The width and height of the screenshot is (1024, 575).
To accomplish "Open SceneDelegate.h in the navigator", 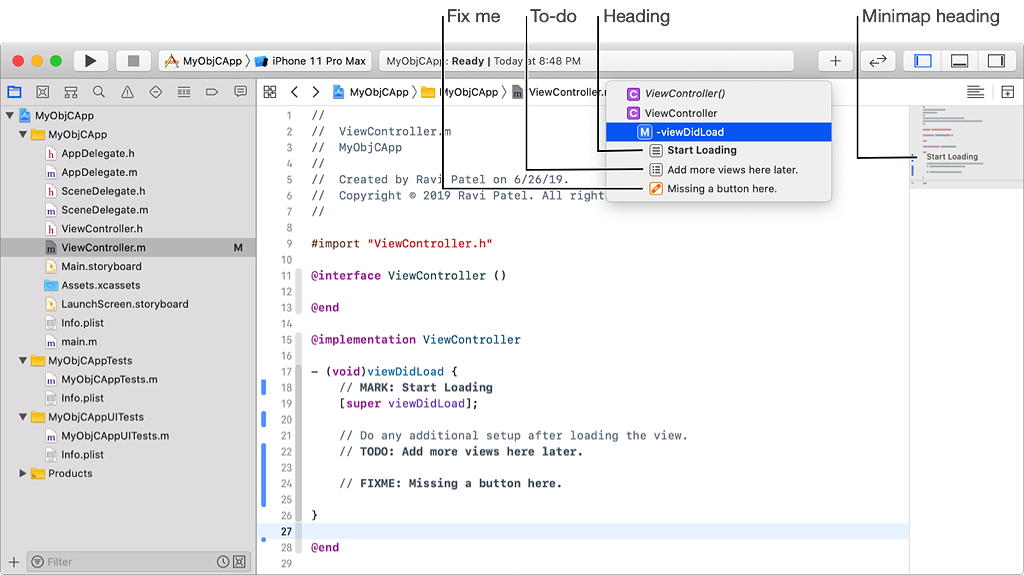I will [103, 191].
